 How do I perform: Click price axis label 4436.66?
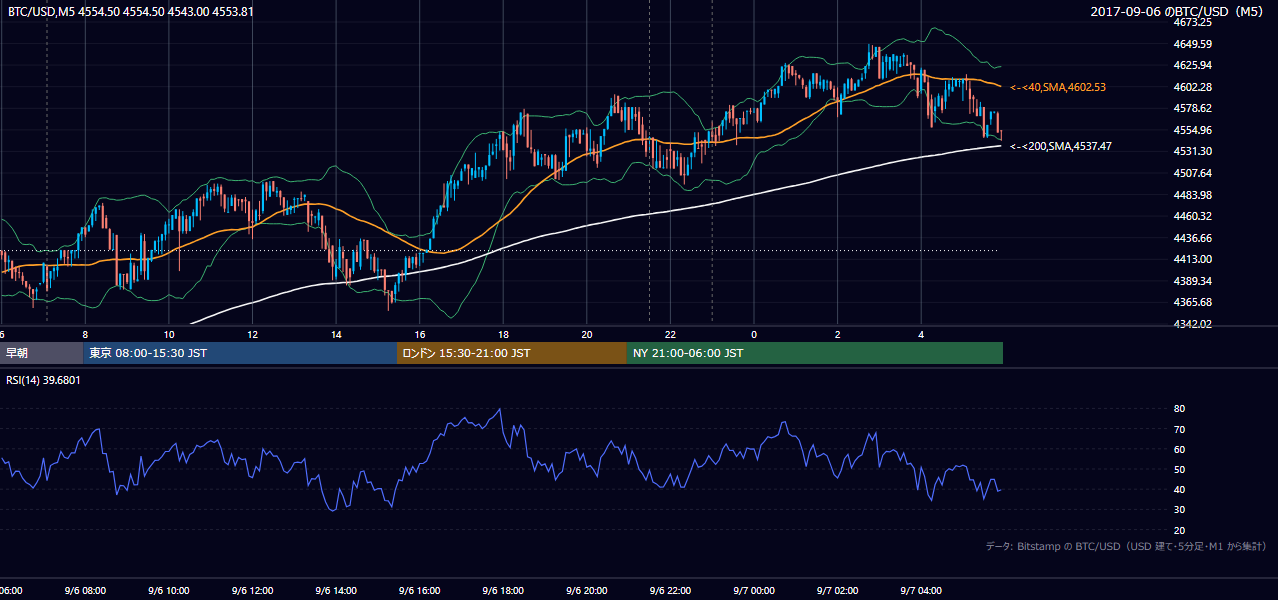click(1194, 238)
